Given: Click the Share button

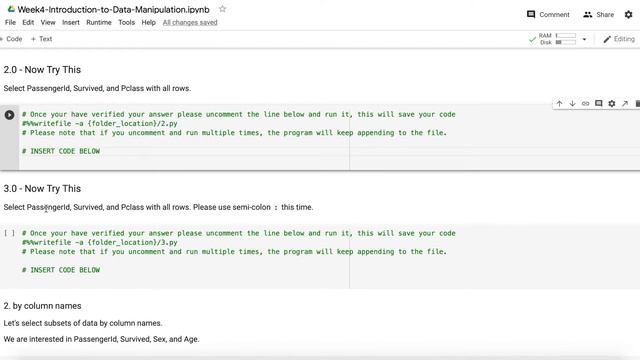Looking at the screenshot, I should point(598,14).
